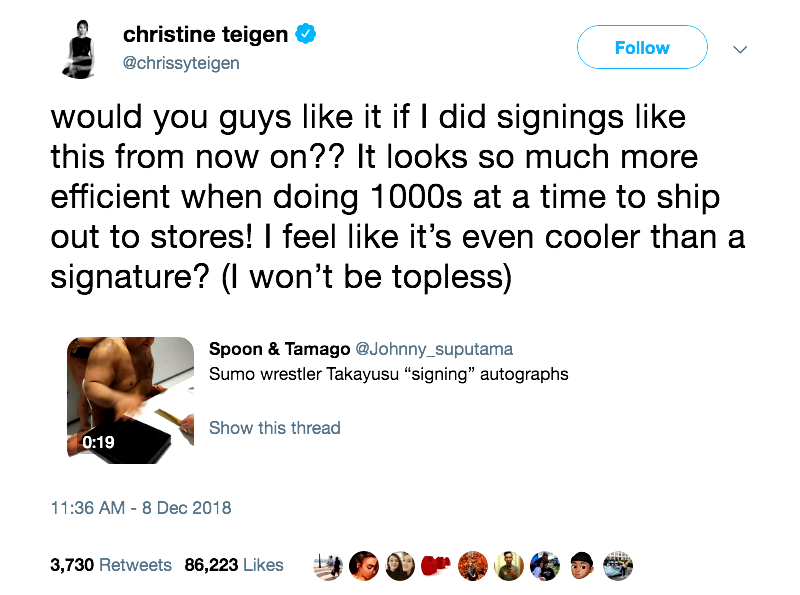Click the orange autumn leaves liker avatar
The width and height of the screenshot is (800, 595).
coord(471,565)
